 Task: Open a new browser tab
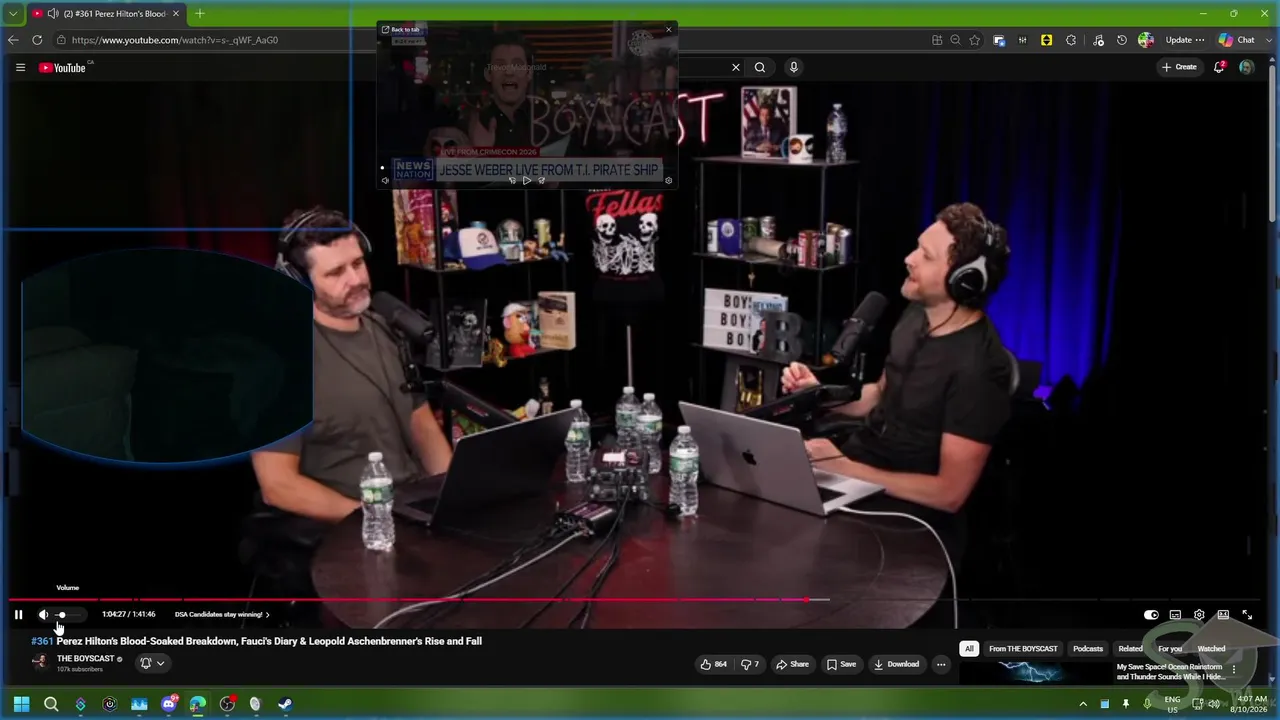point(200,14)
